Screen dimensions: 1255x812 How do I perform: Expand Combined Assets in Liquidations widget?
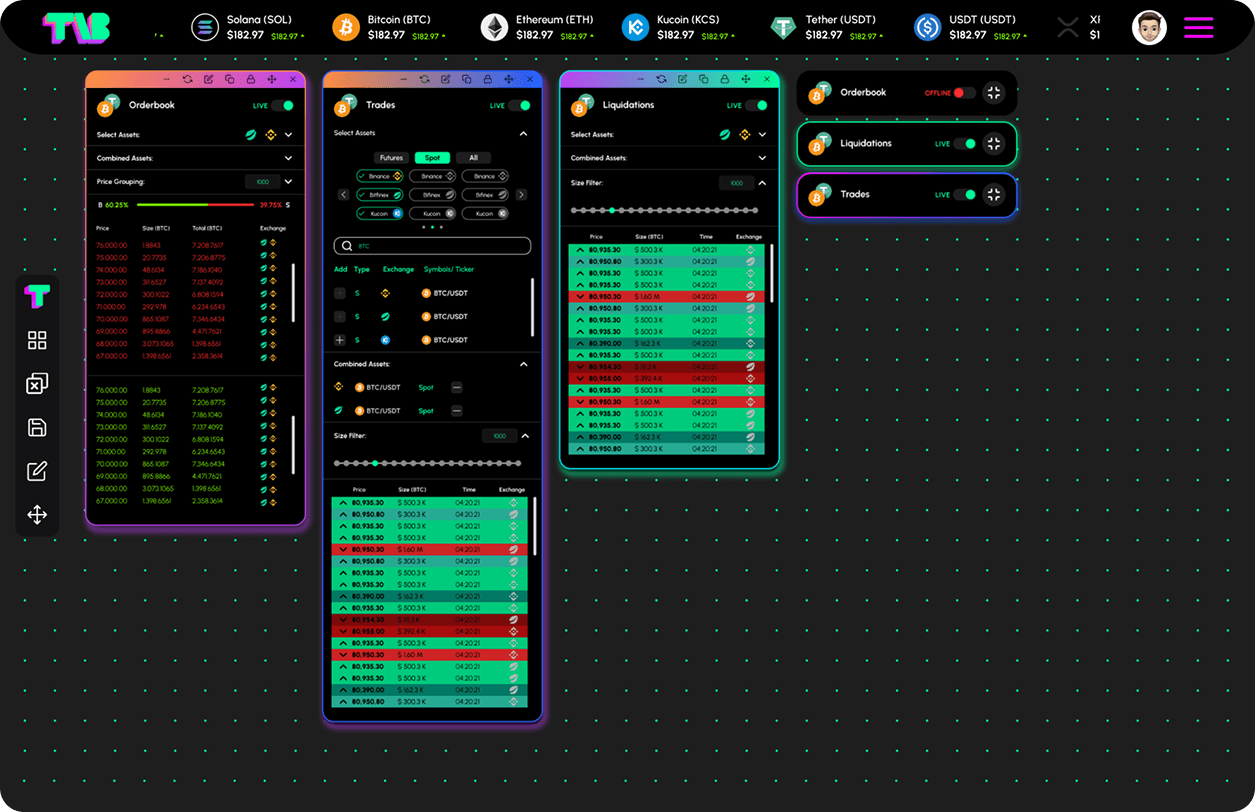click(x=762, y=158)
